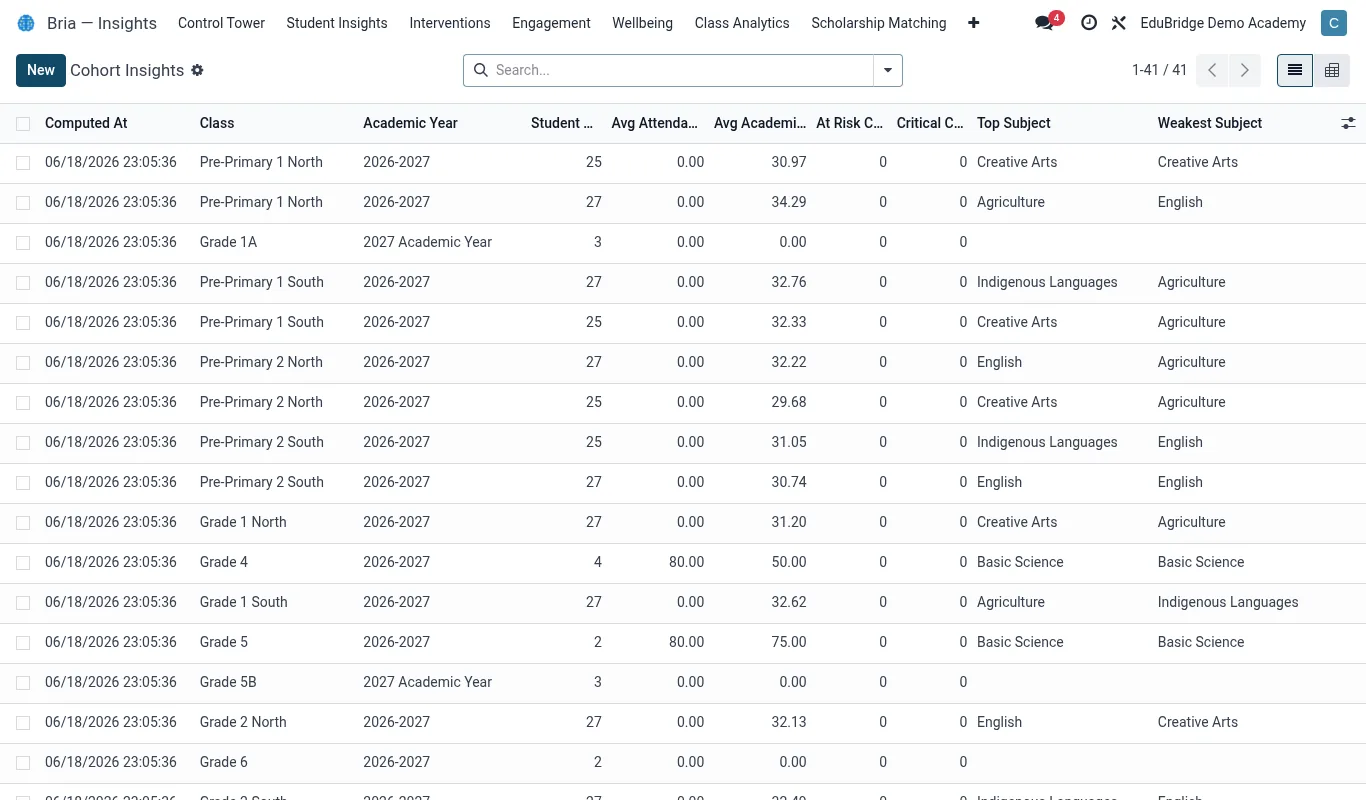The width and height of the screenshot is (1366, 800).
Task: Open the messages conversation icon
Action: click(1045, 23)
